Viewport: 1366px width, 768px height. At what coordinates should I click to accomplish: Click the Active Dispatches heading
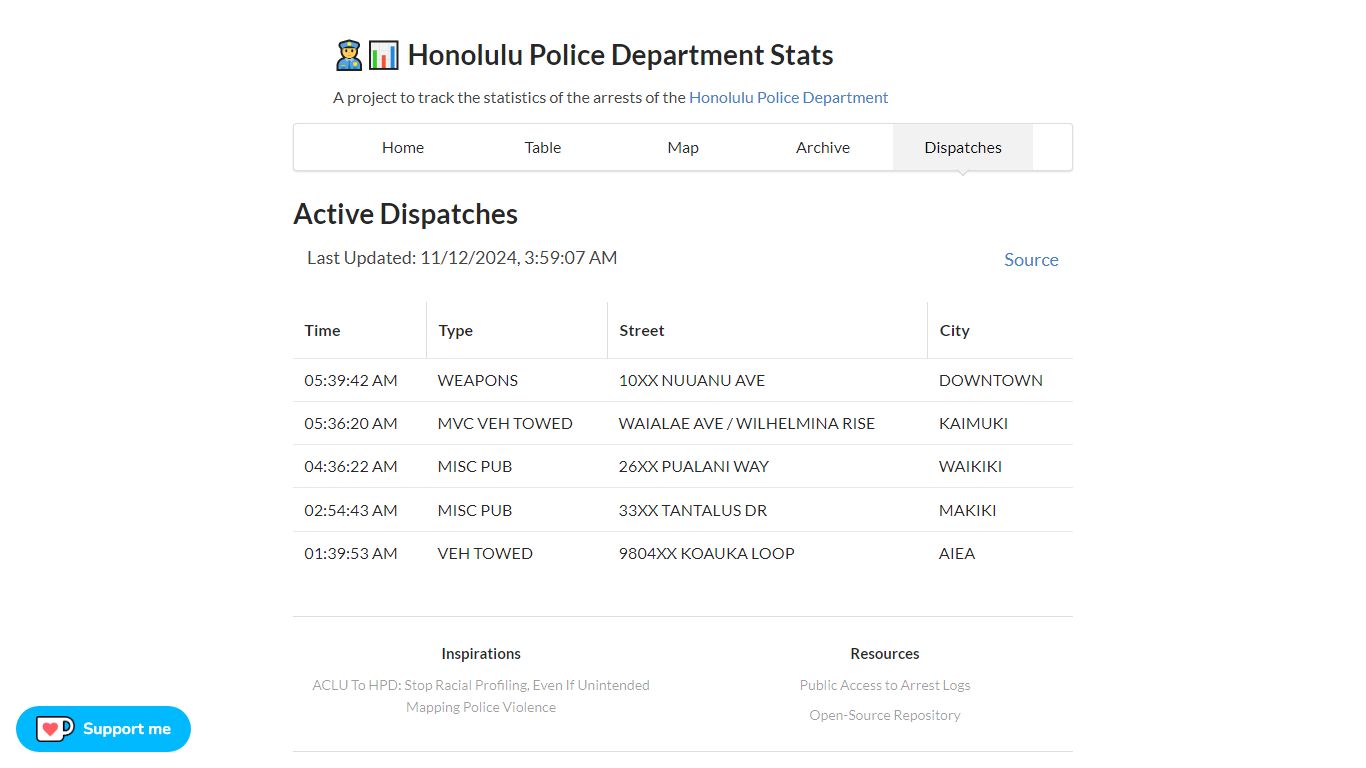405,214
